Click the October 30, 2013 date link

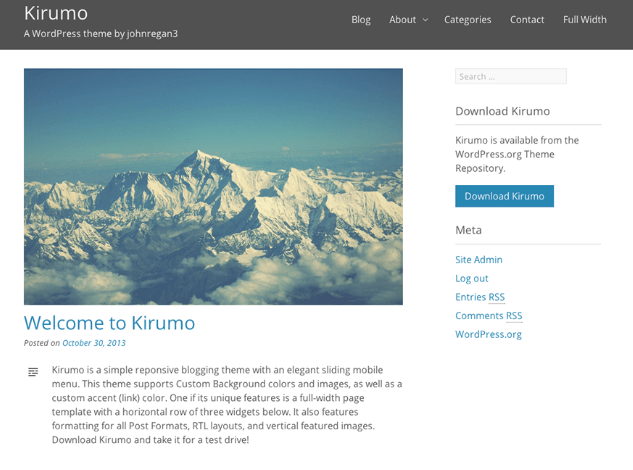point(94,343)
